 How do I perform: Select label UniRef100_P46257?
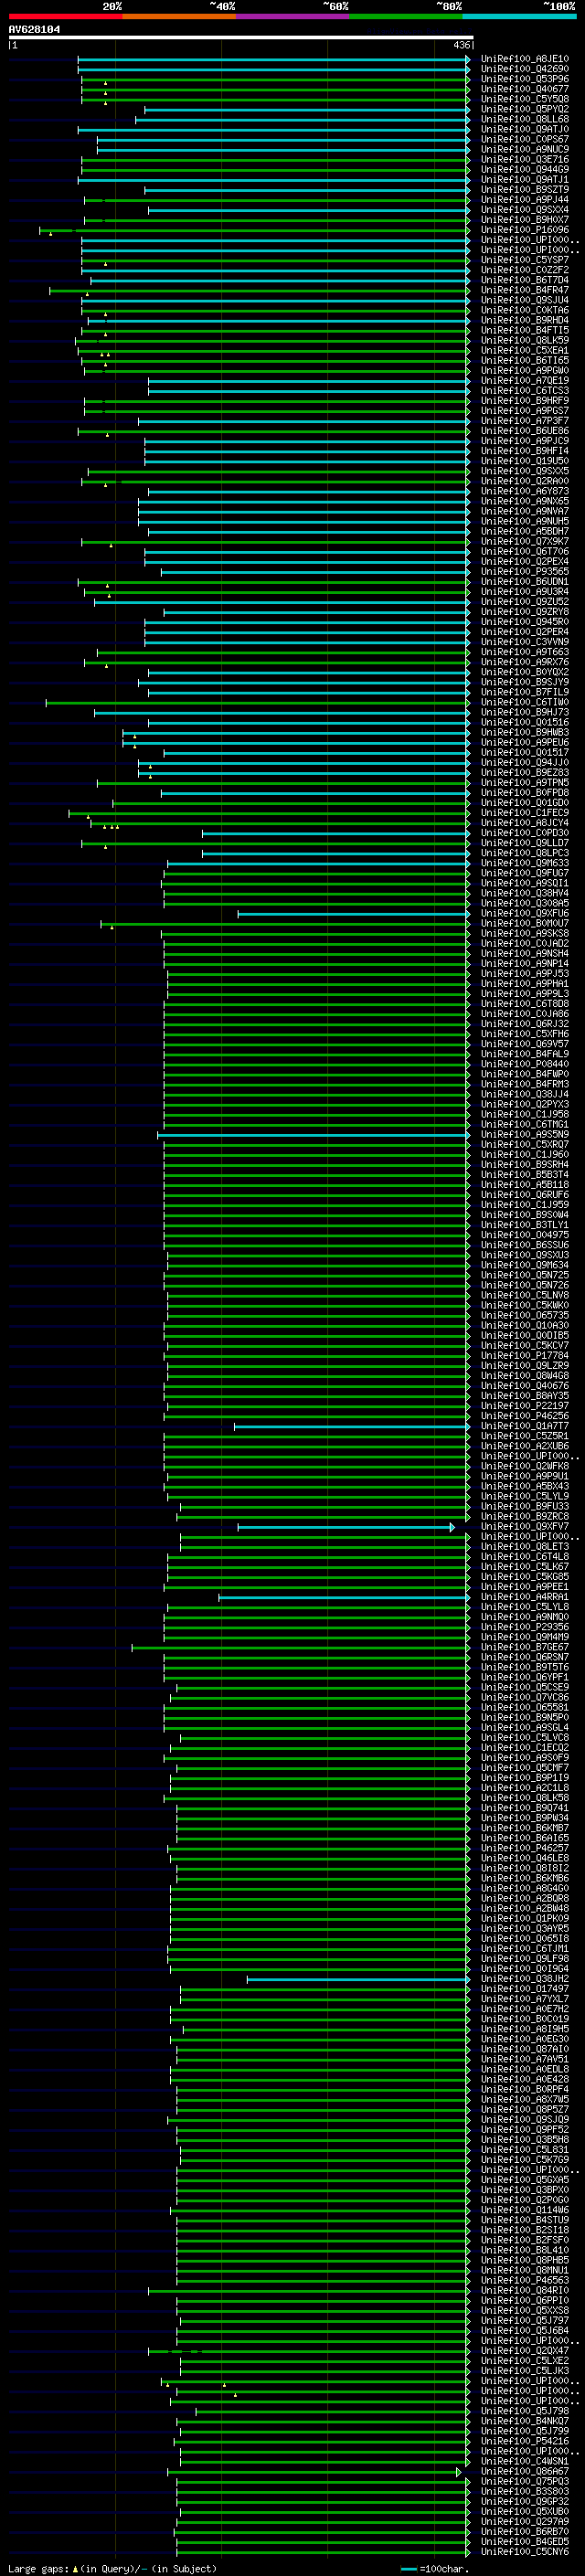(525, 1848)
